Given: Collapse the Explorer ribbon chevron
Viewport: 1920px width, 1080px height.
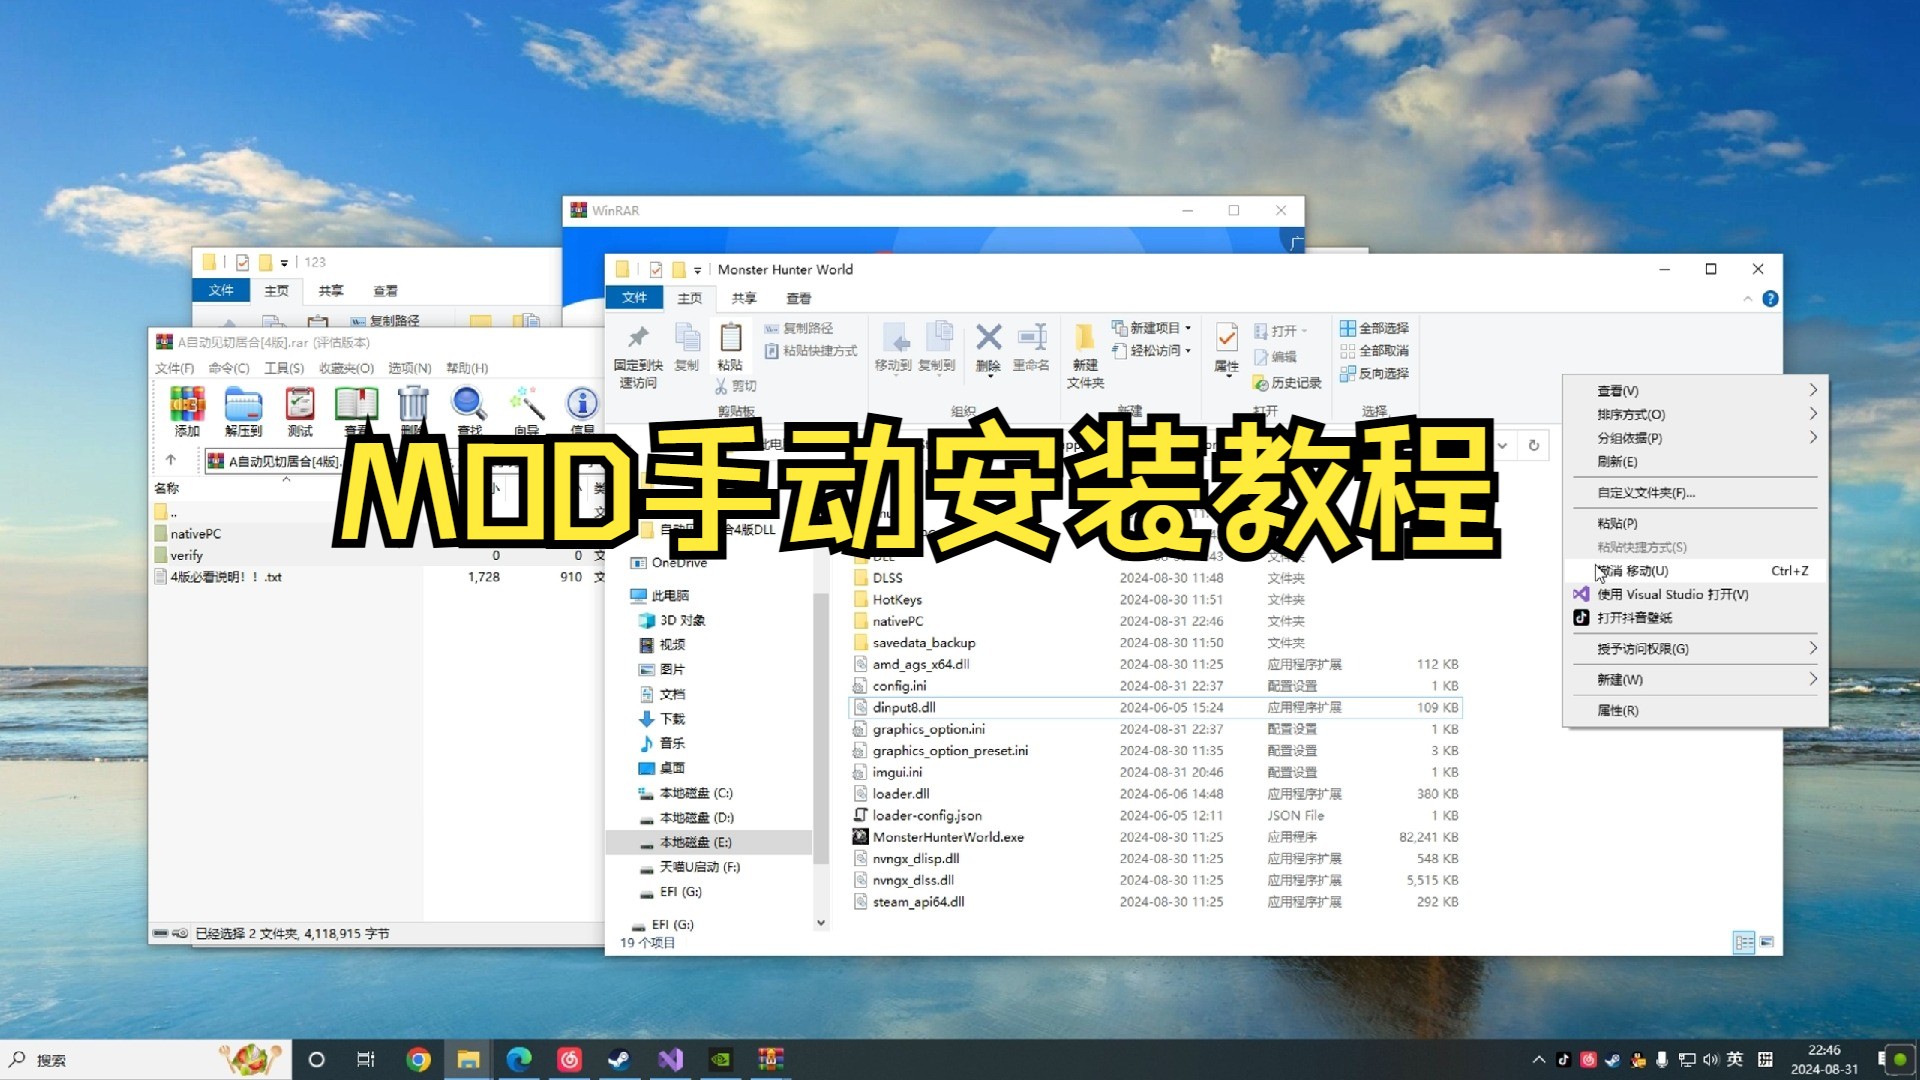Looking at the screenshot, I should [1747, 299].
